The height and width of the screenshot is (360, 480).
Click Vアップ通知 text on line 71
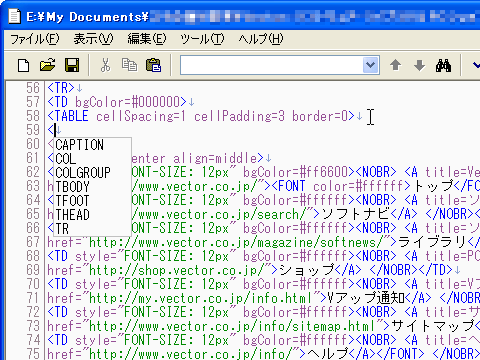(x=366, y=298)
